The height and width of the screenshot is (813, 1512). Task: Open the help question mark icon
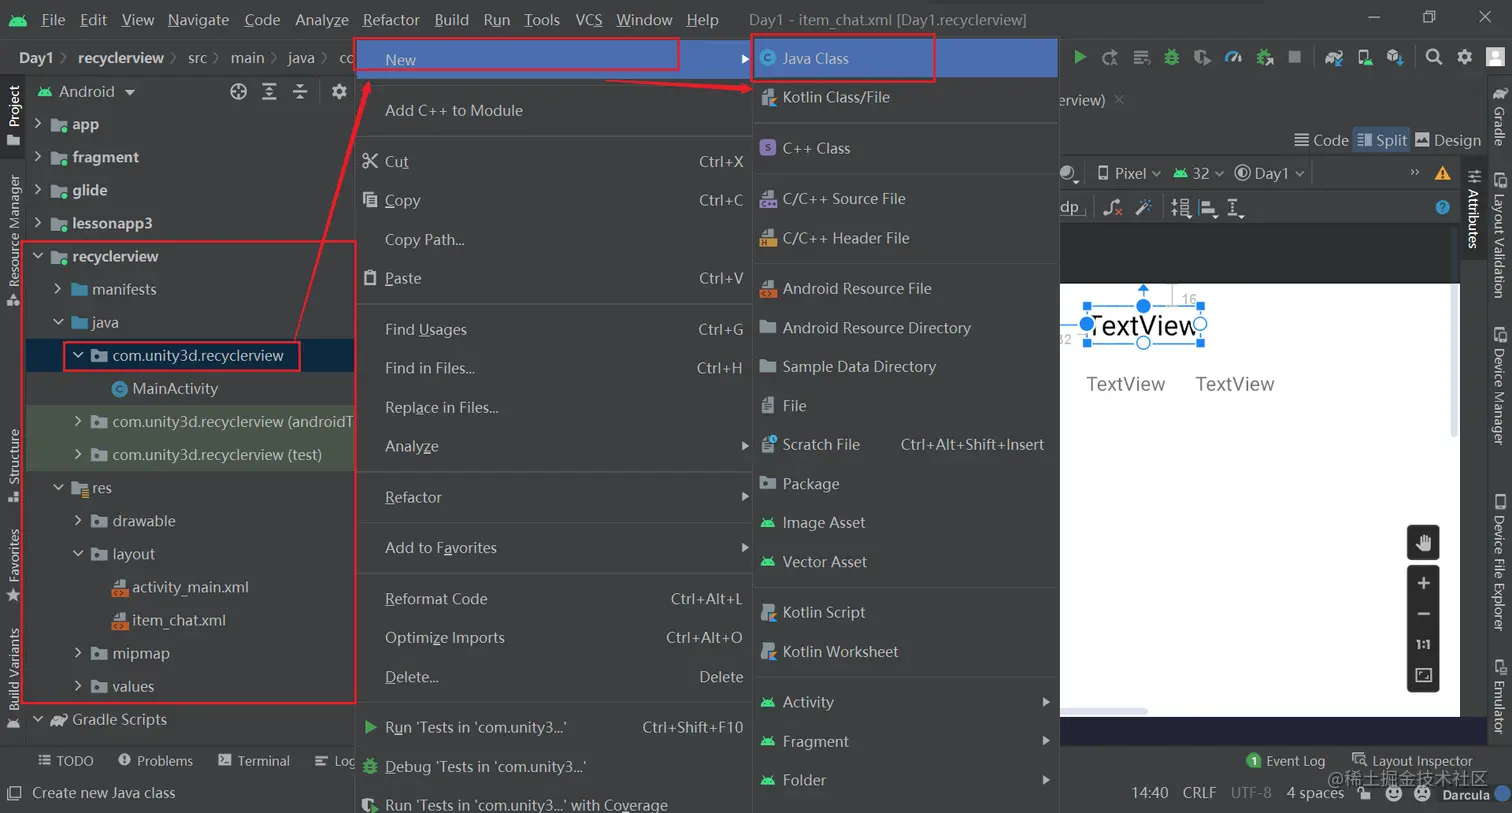tap(1442, 207)
